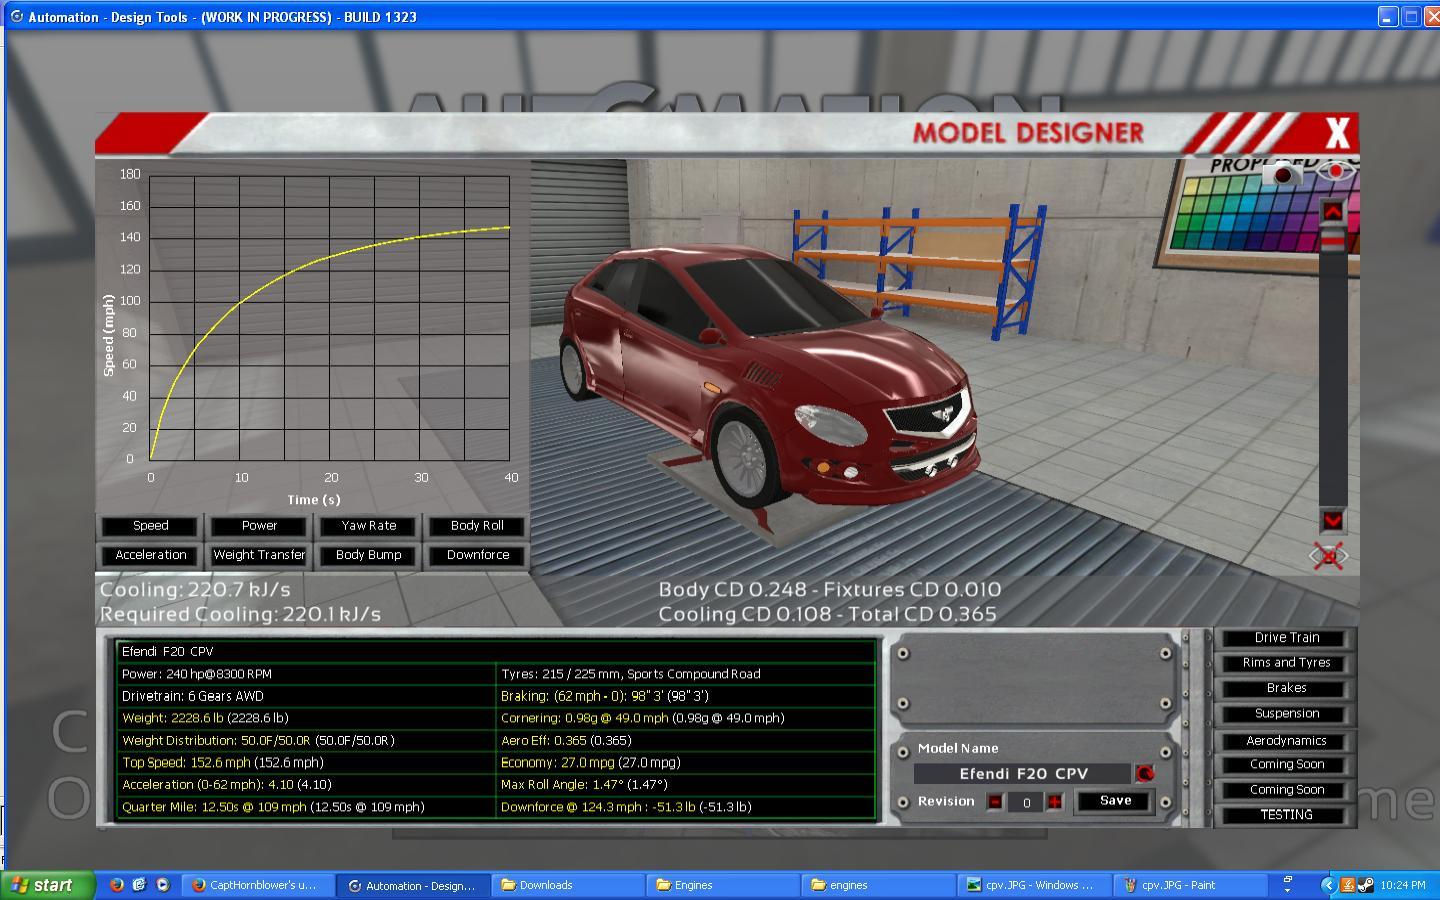Show the Acceleration graph
The image size is (1440, 900).
[x=150, y=555]
